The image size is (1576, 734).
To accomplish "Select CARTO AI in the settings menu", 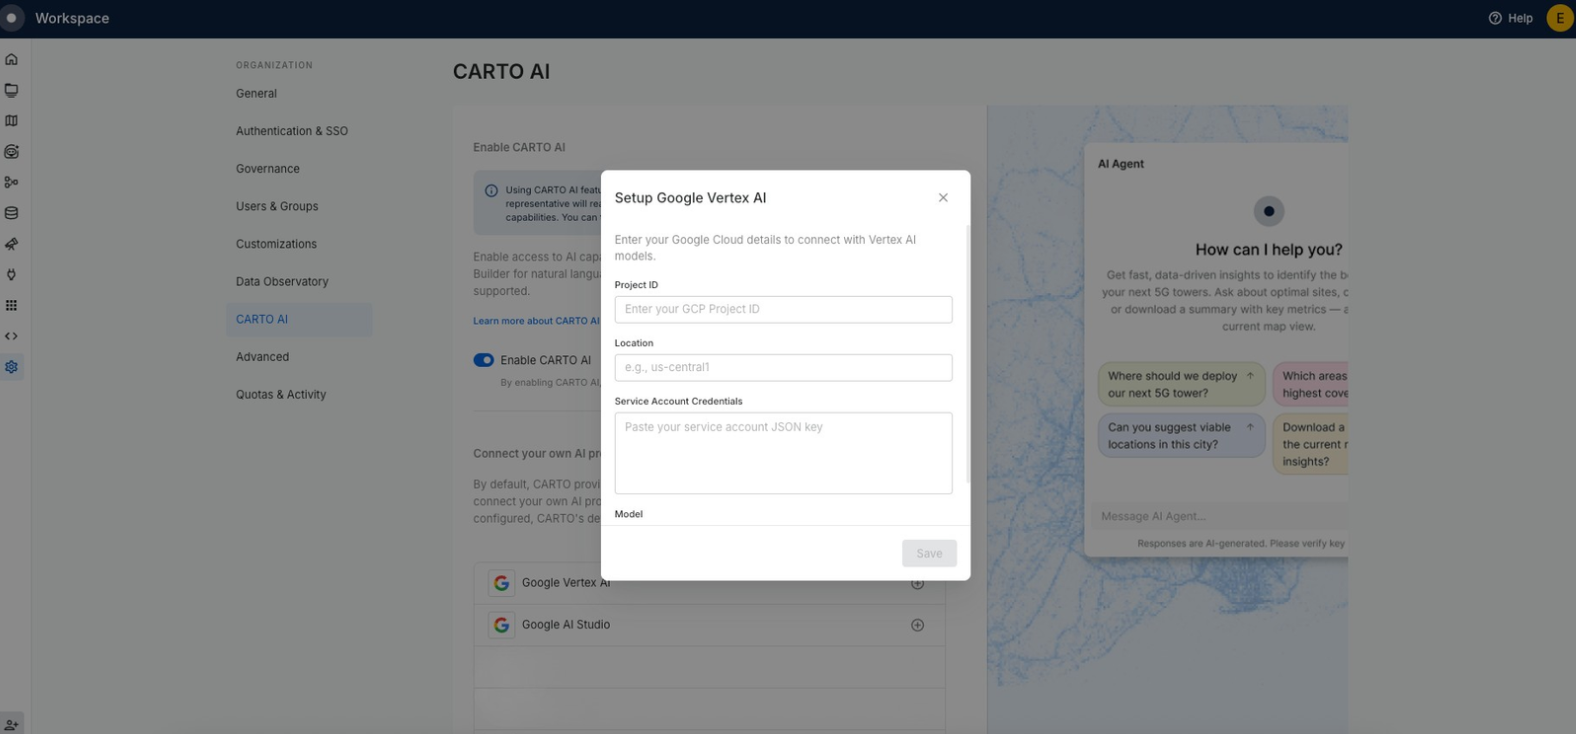I will (299, 319).
